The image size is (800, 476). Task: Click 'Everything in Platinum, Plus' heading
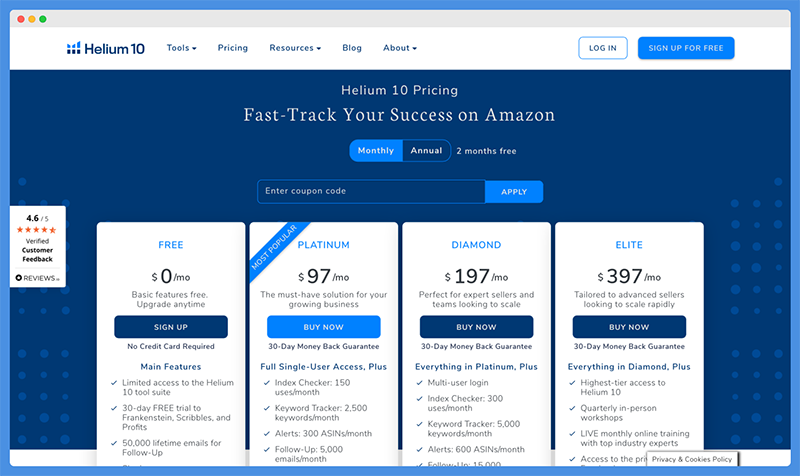coord(476,367)
